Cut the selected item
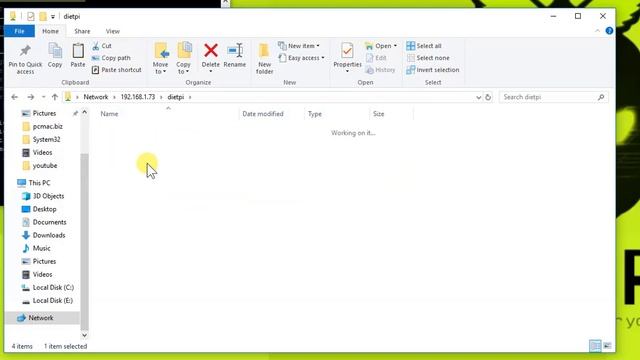The width and height of the screenshot is (640, 360). tap(102, 46)
